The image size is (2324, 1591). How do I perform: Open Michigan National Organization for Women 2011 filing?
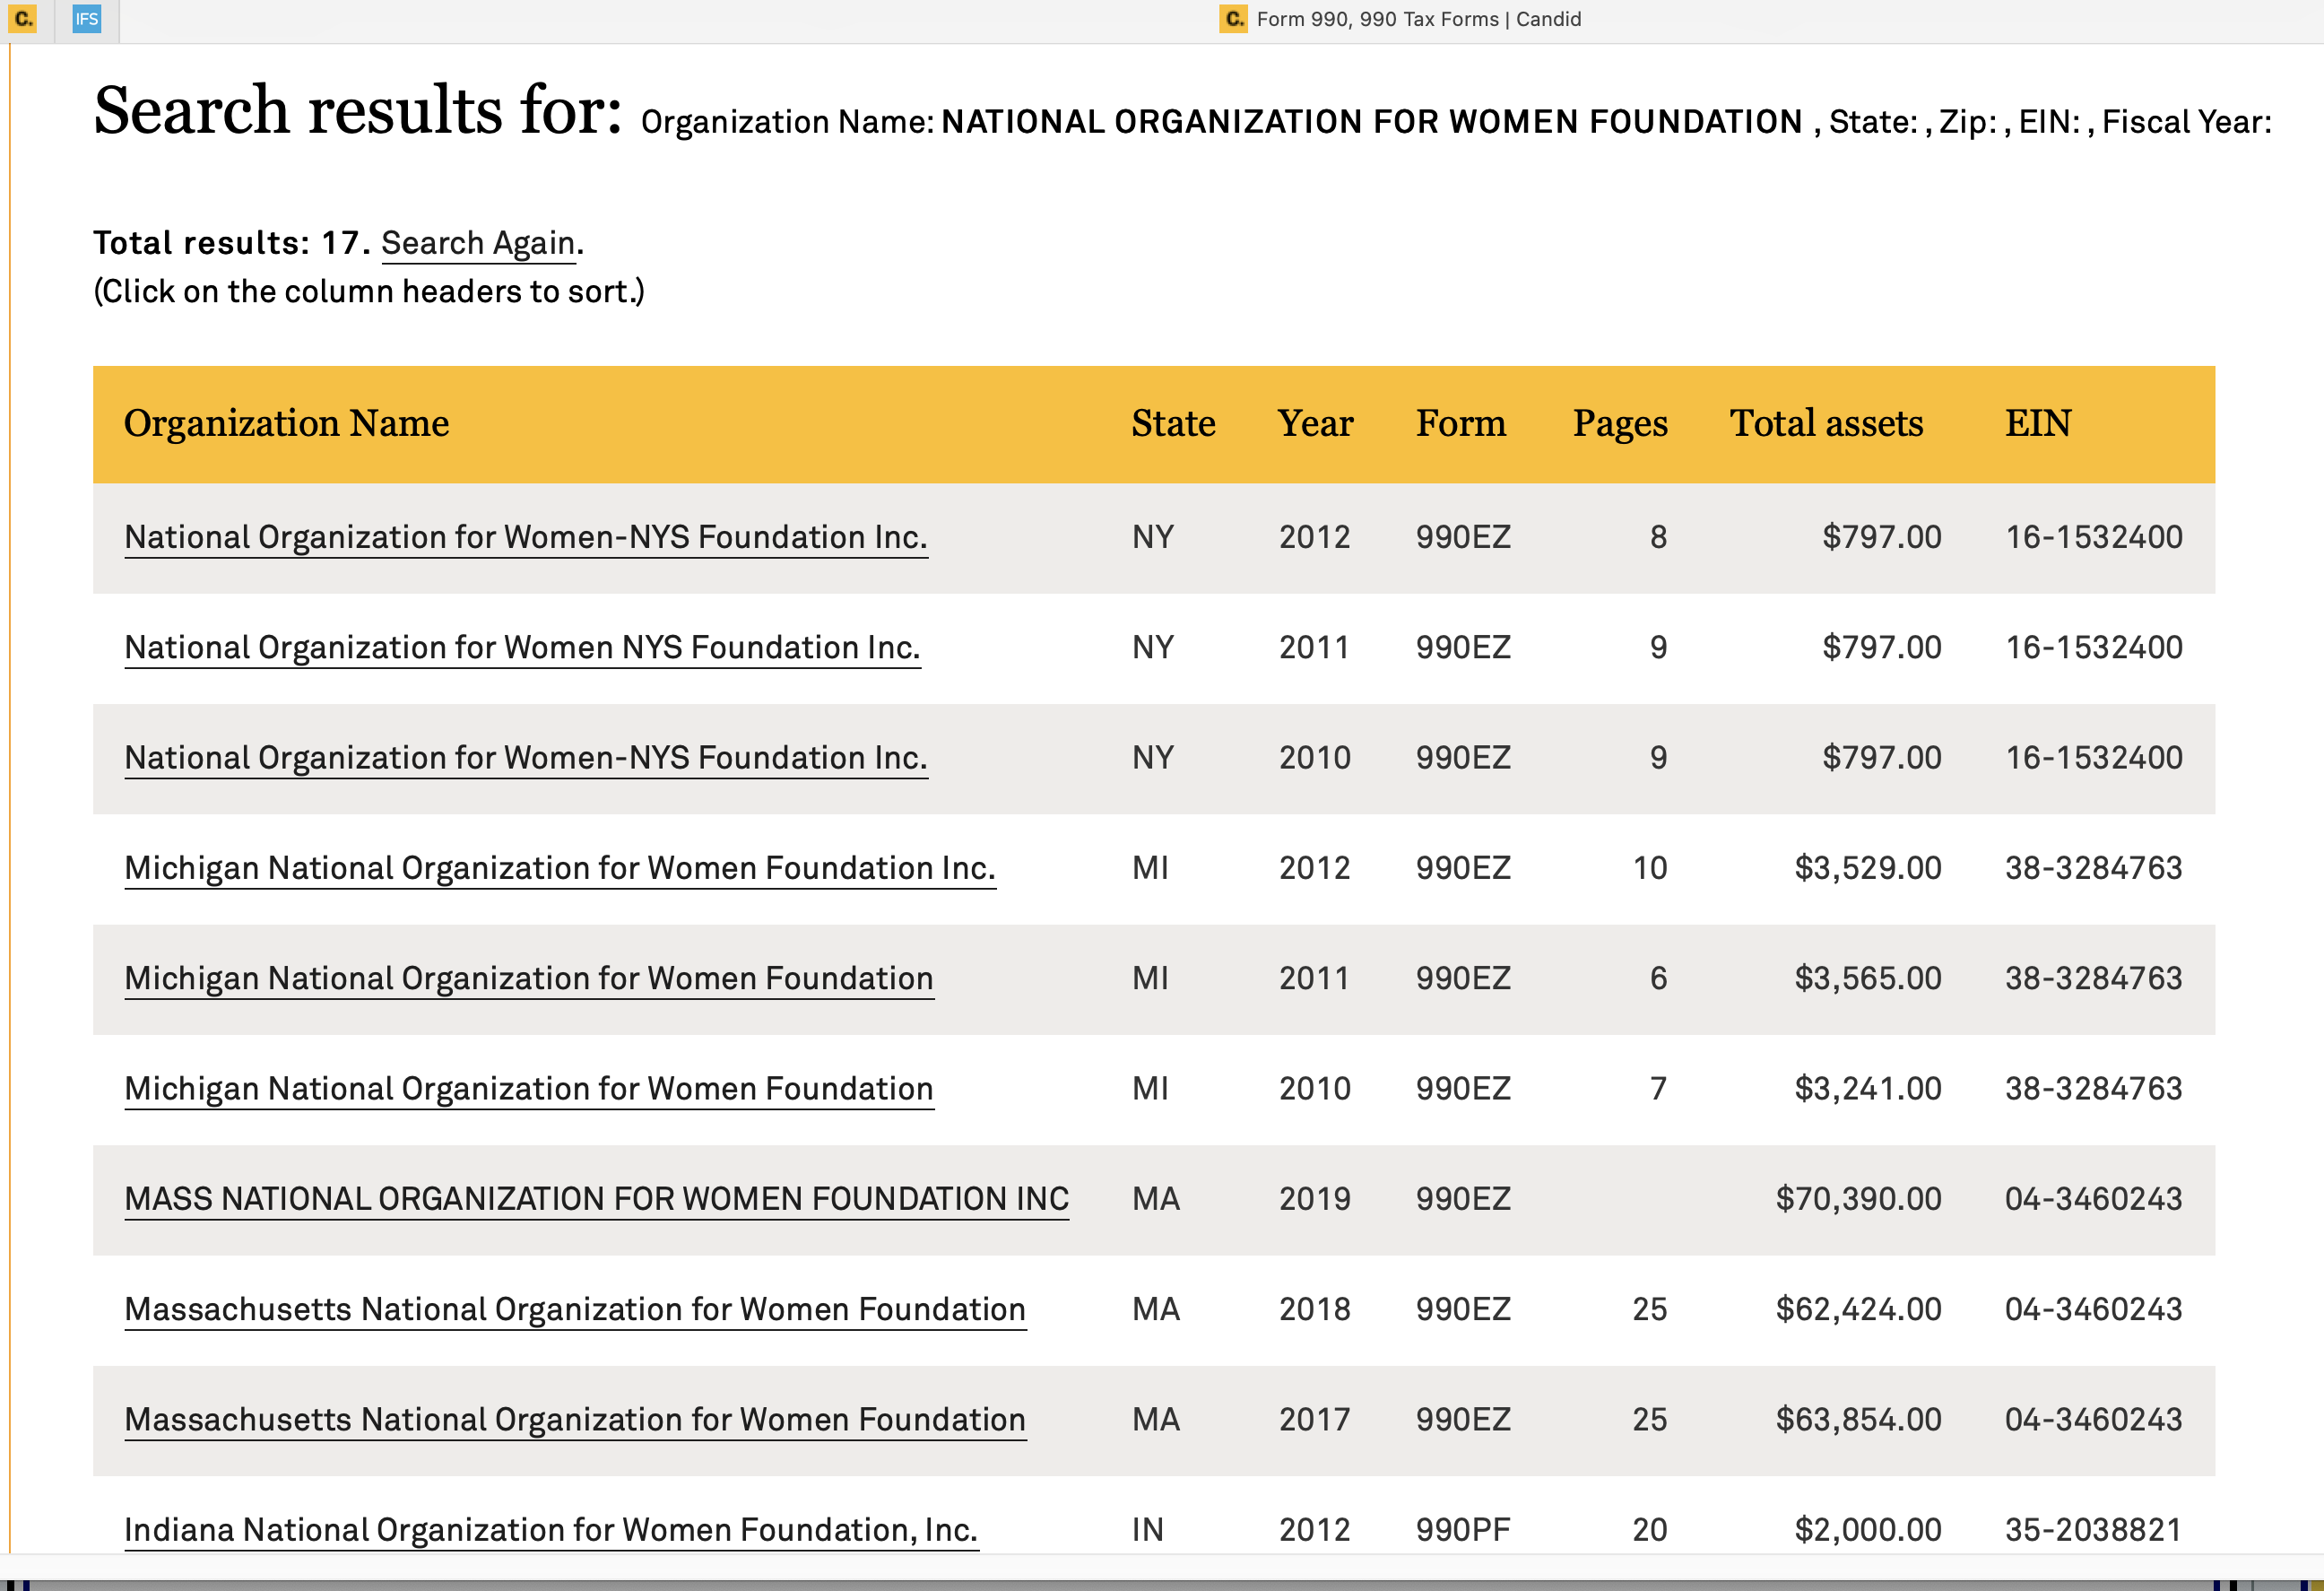tap(529, 978)
